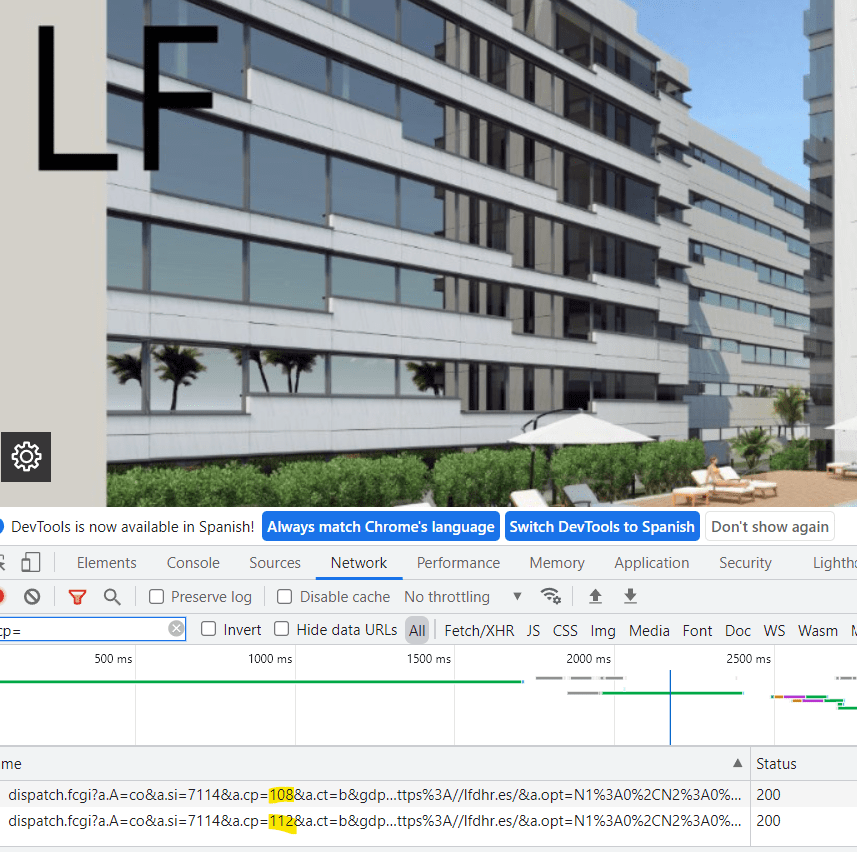Select the All request type filter
The width and height of the screenshot is (857, 852).
tap(417, 630)
